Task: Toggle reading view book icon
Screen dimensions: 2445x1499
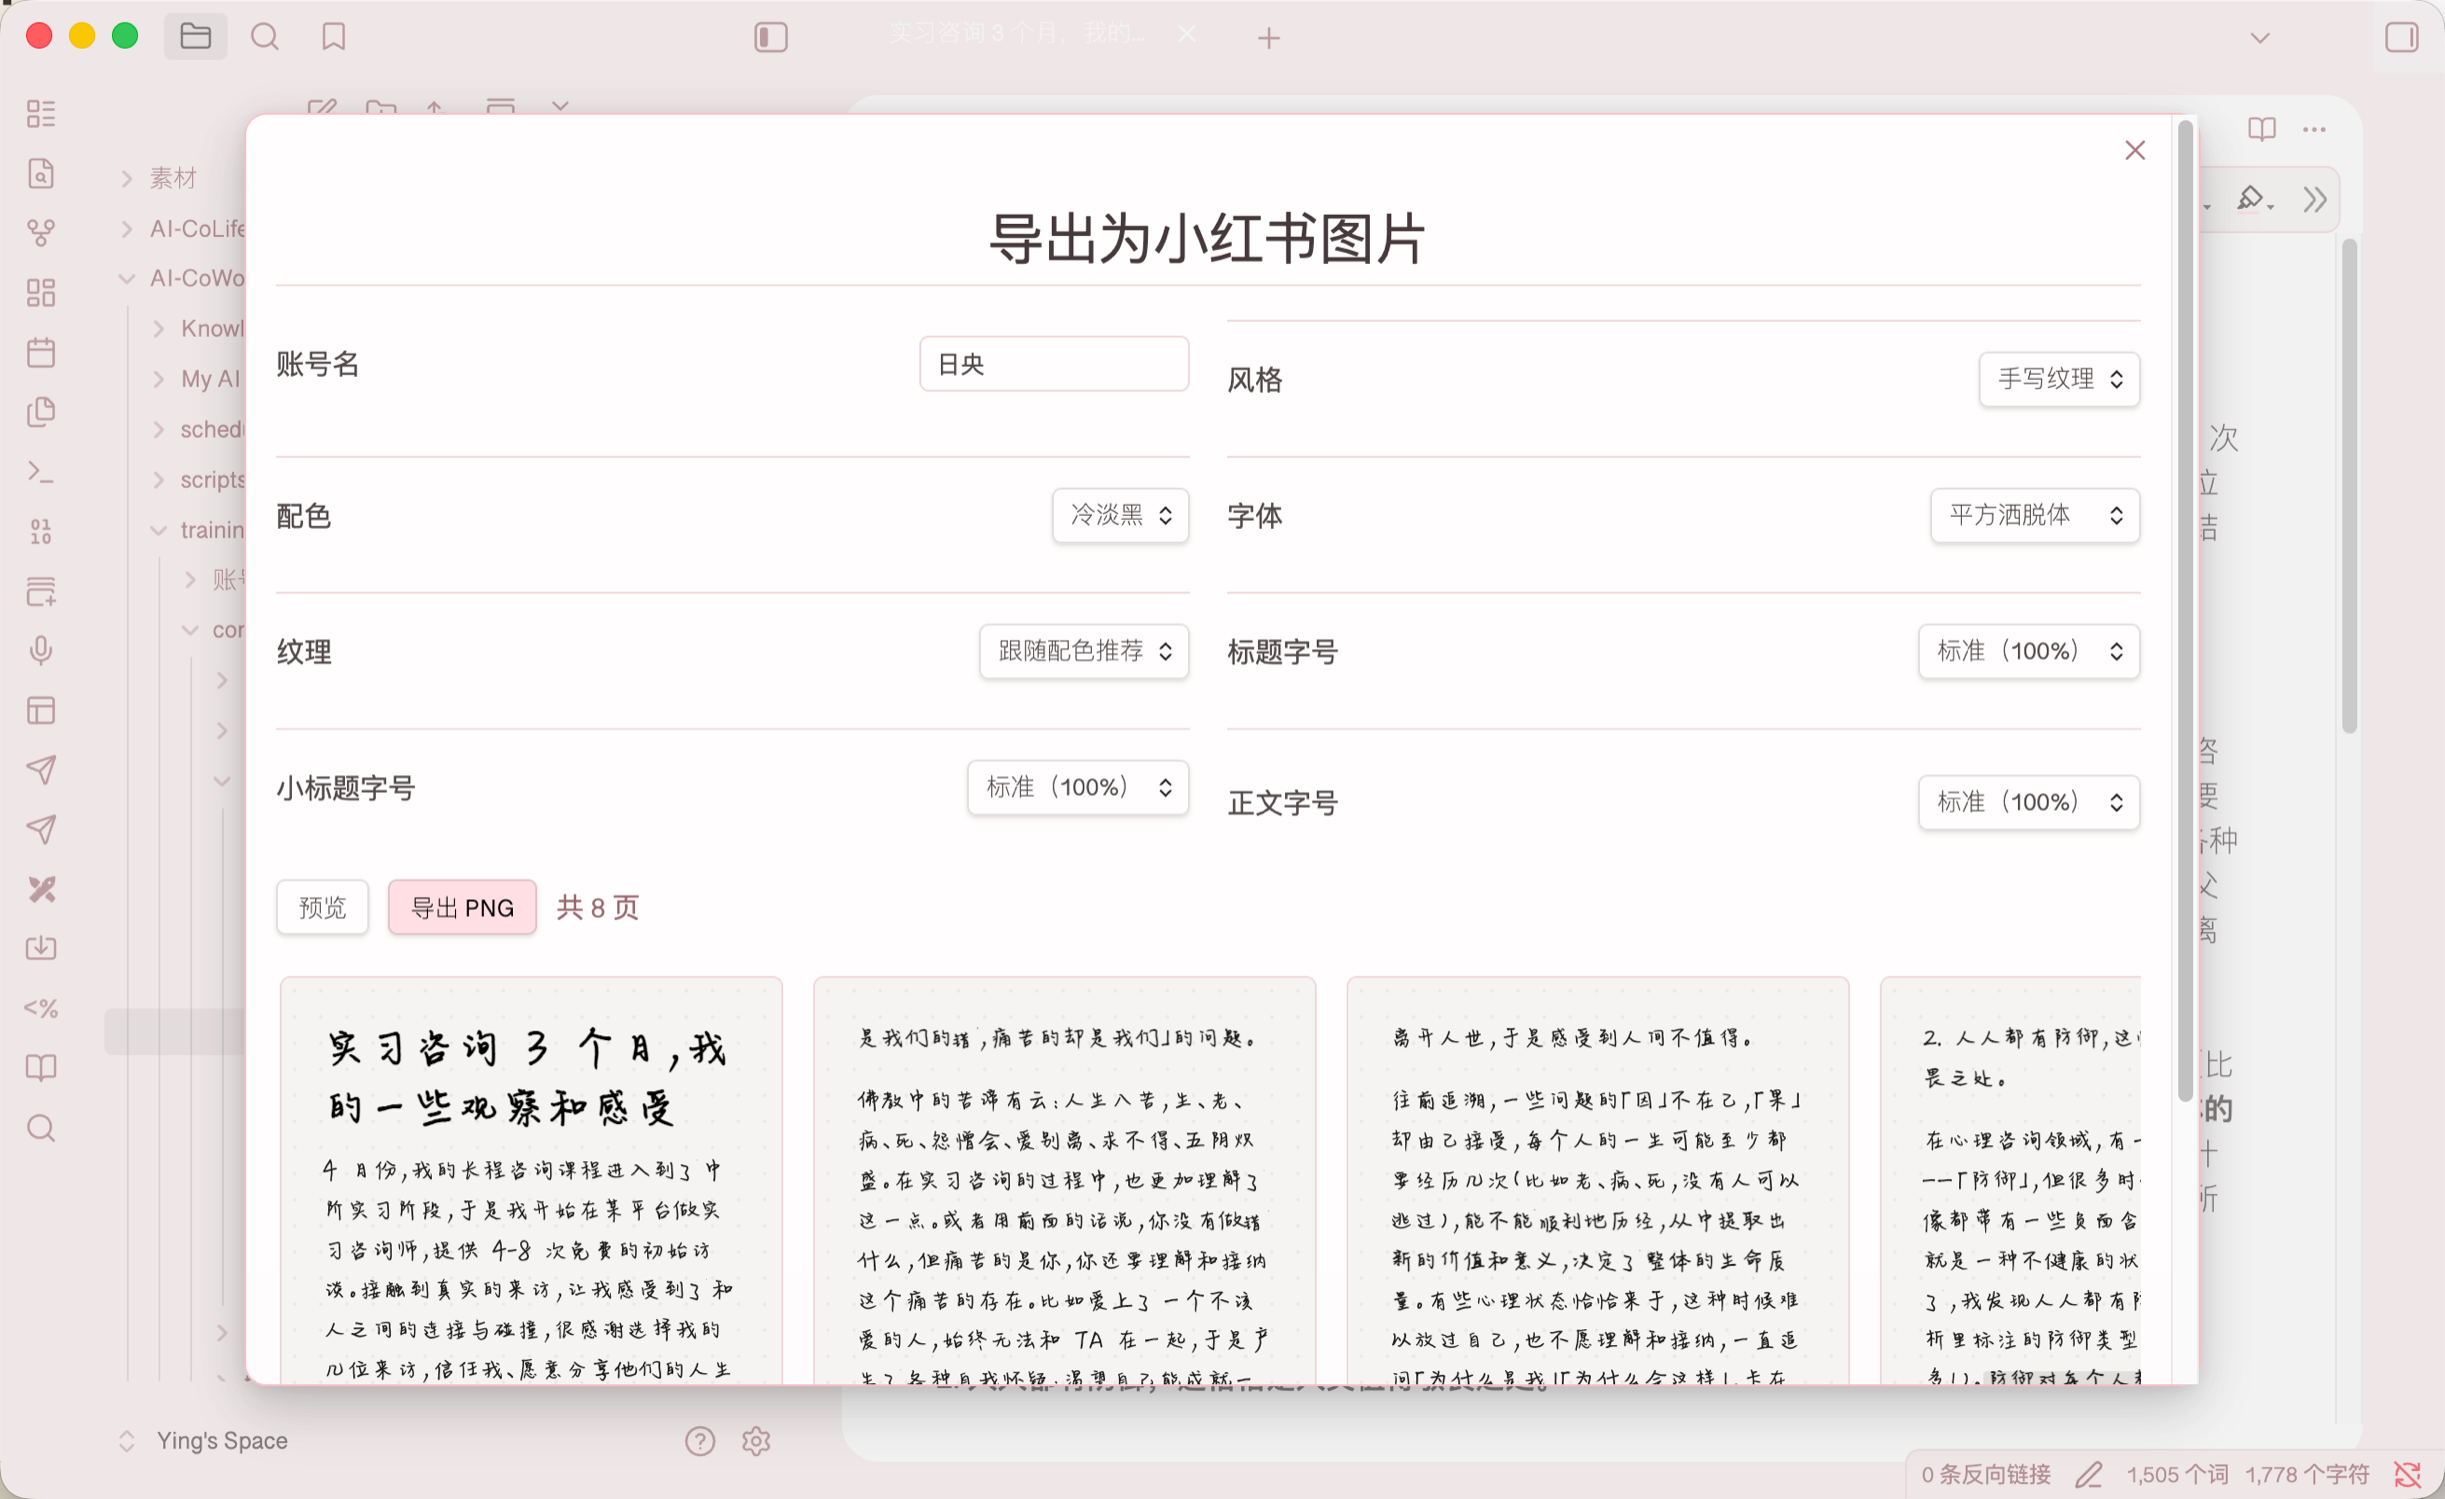Action: click(x=2261, y=129)
